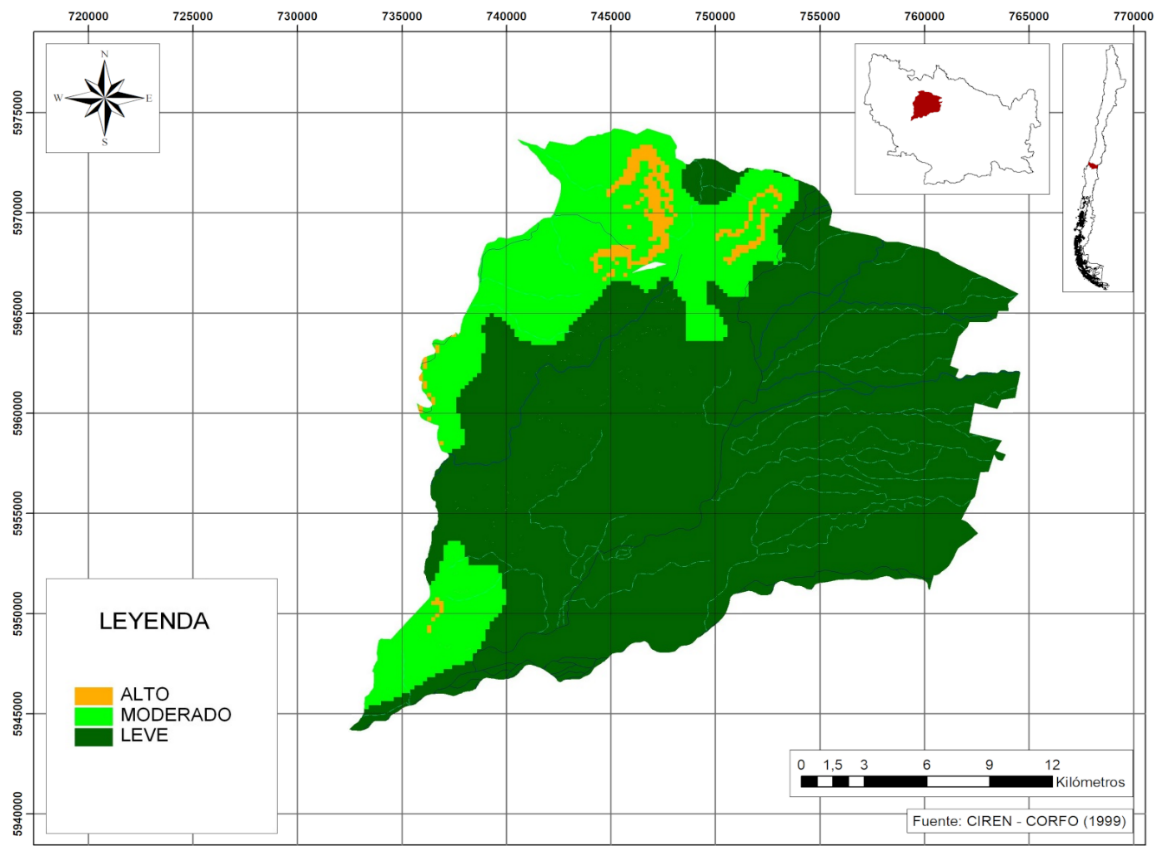
Task: Click the scale bar 1,5 tick label
Action: point(833,764)
